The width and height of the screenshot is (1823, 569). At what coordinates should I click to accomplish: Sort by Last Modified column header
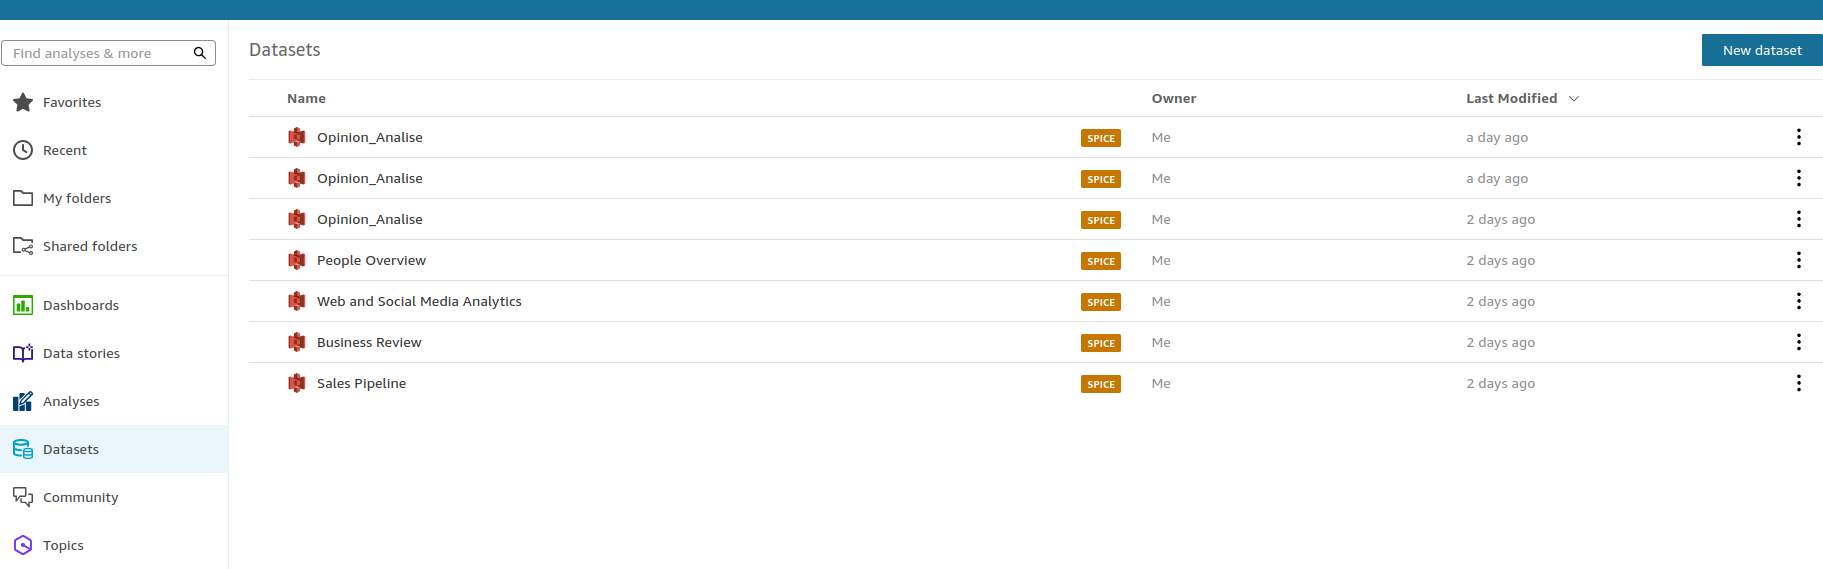[x=1512, y=98]
